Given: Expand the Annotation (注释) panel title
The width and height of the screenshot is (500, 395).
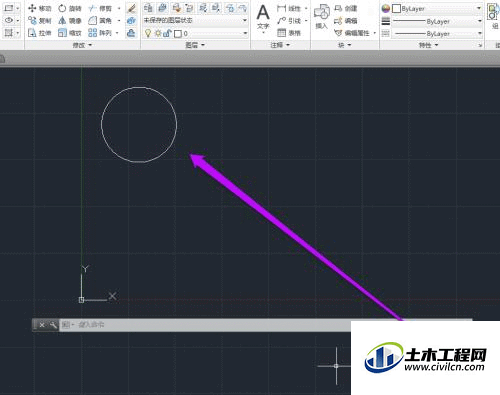Looking at the screenshot, I should [280, 45].
